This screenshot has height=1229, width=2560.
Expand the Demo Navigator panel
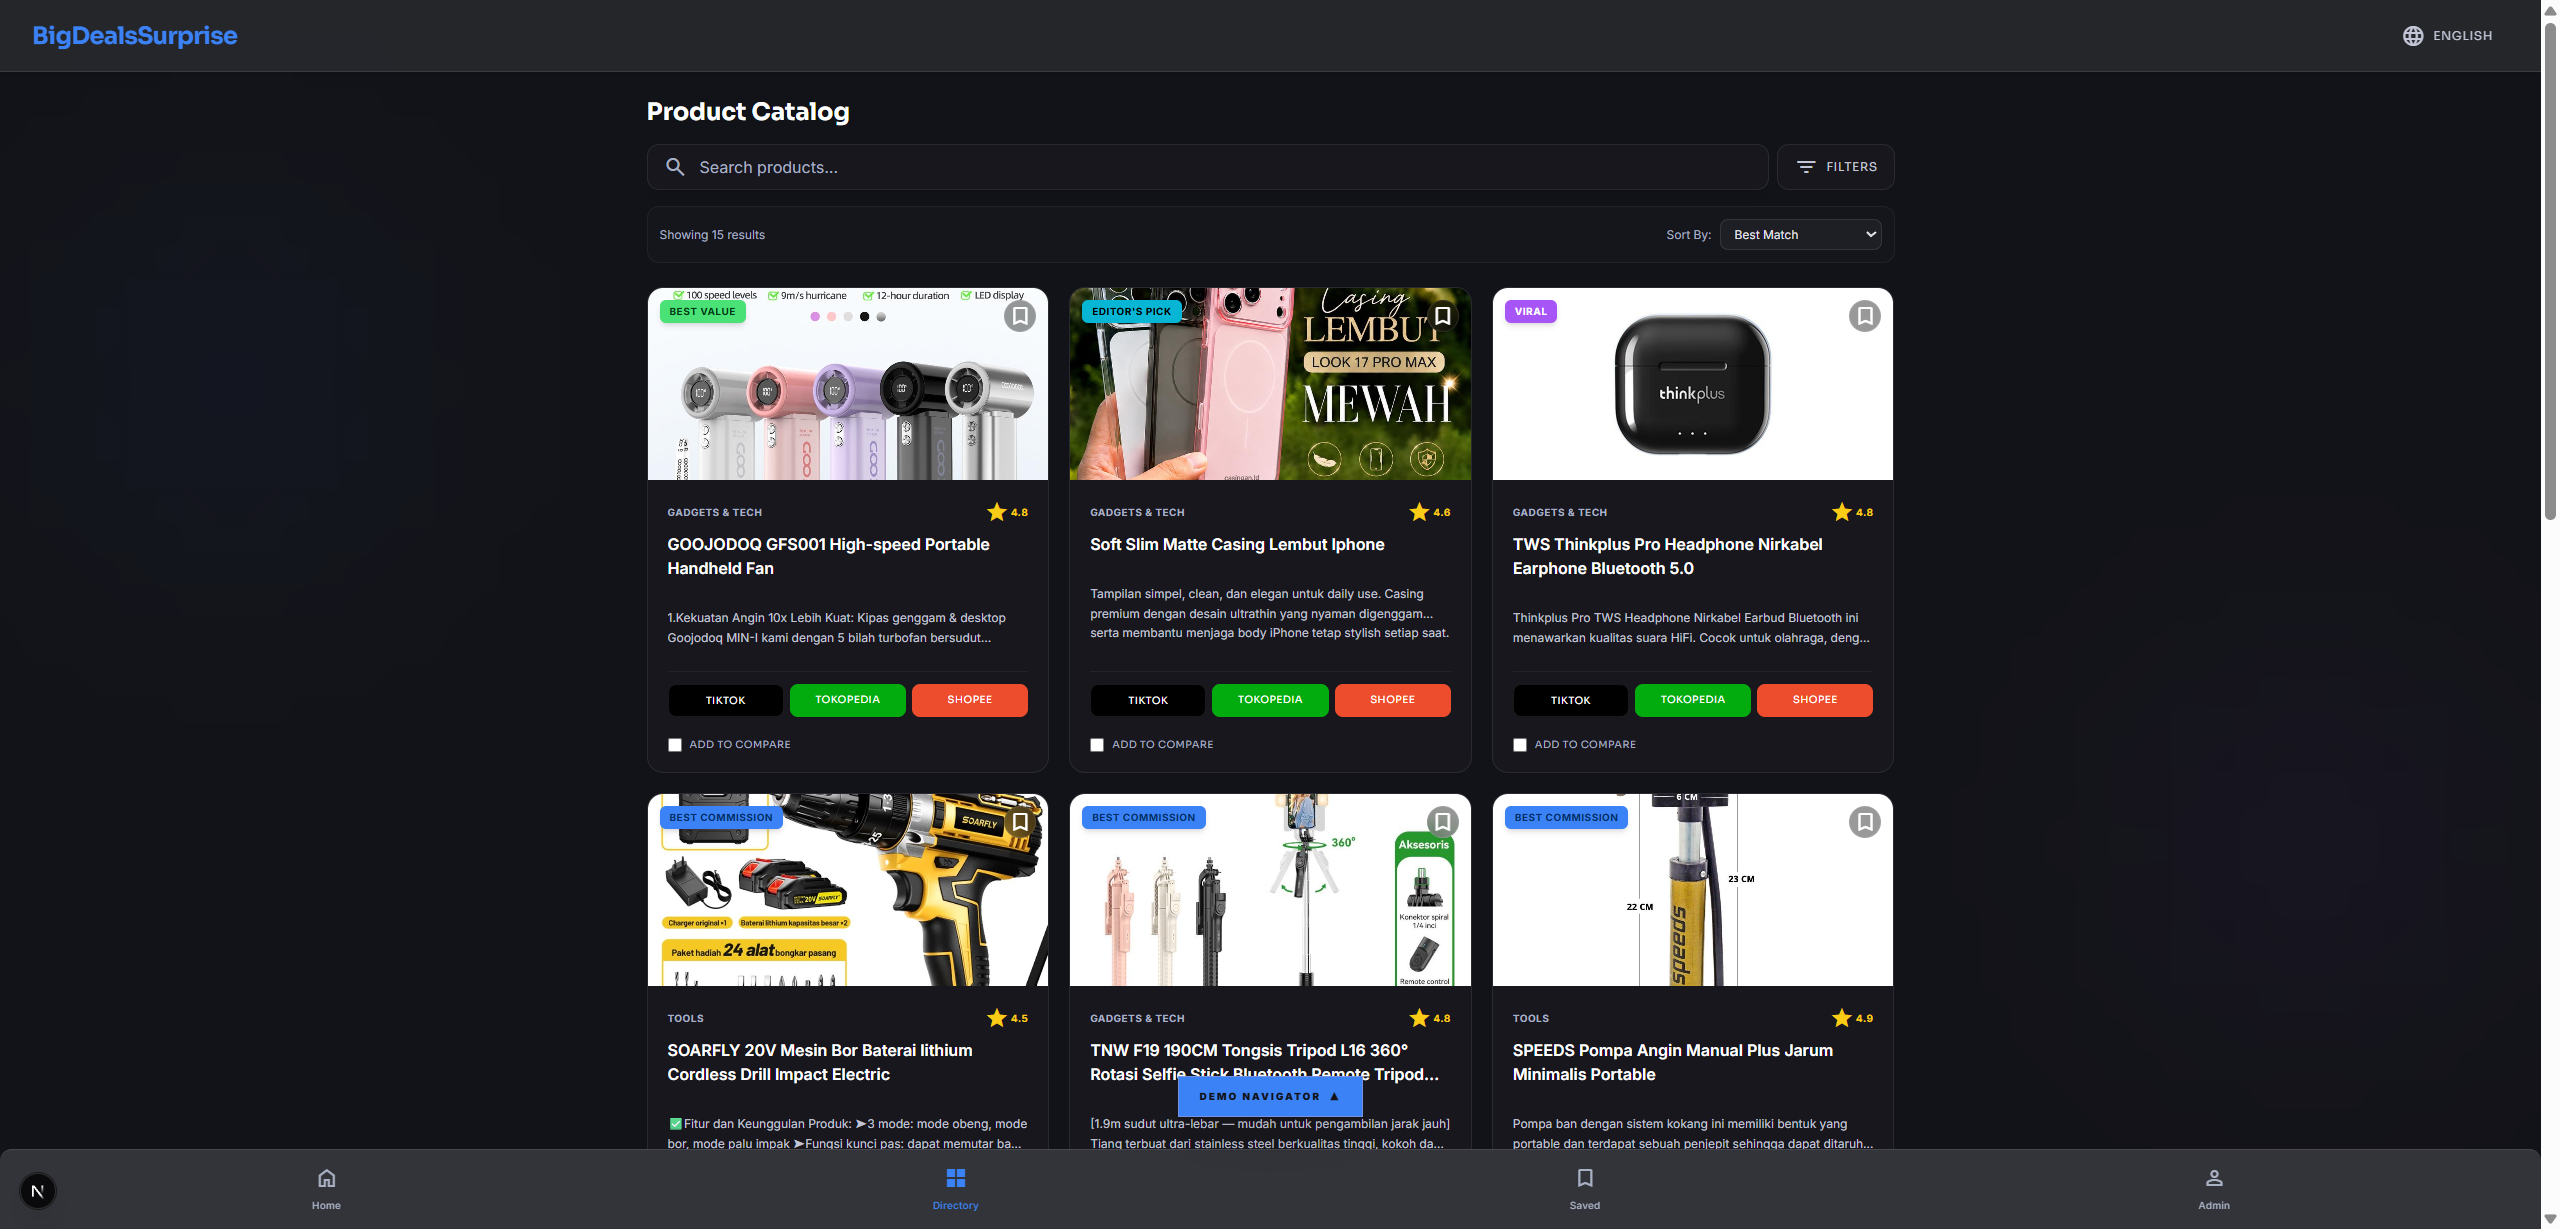tap(1270, 1096)
